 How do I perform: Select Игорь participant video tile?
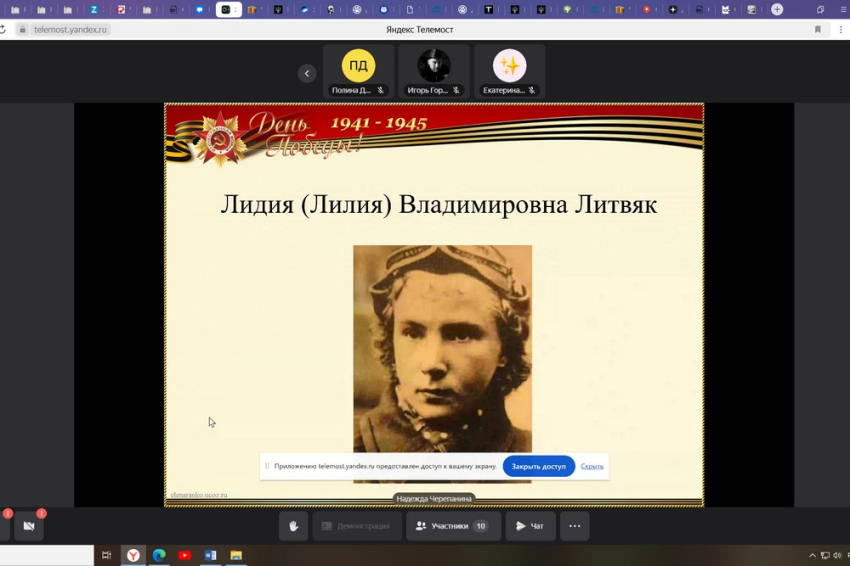click(434, 71)
